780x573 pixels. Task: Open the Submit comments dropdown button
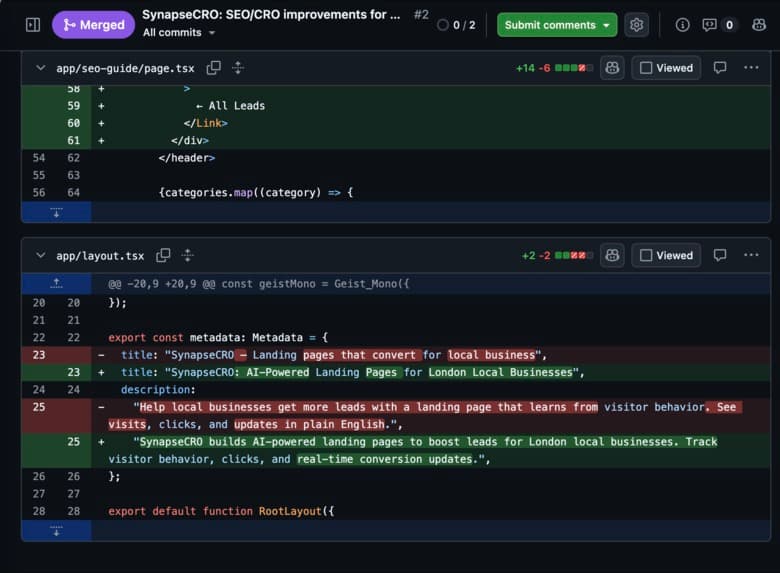coord(557,25)
